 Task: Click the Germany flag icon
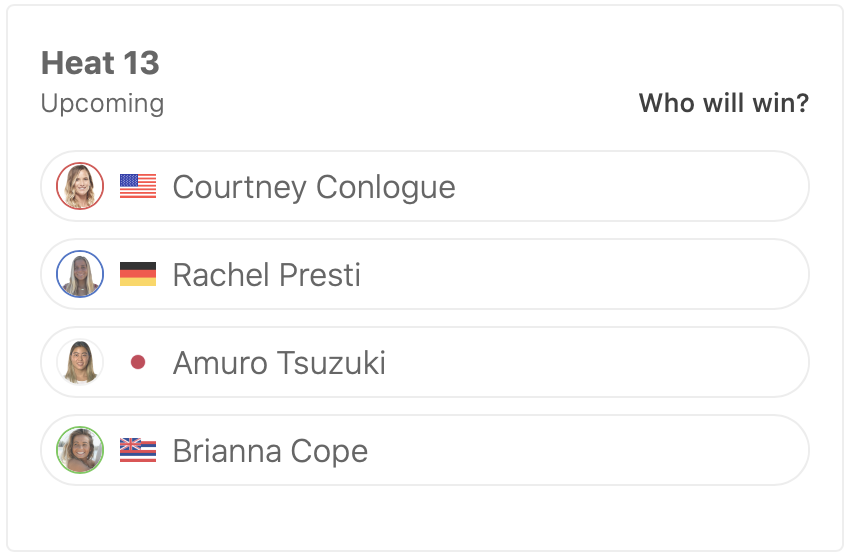(x=138, y=274)
